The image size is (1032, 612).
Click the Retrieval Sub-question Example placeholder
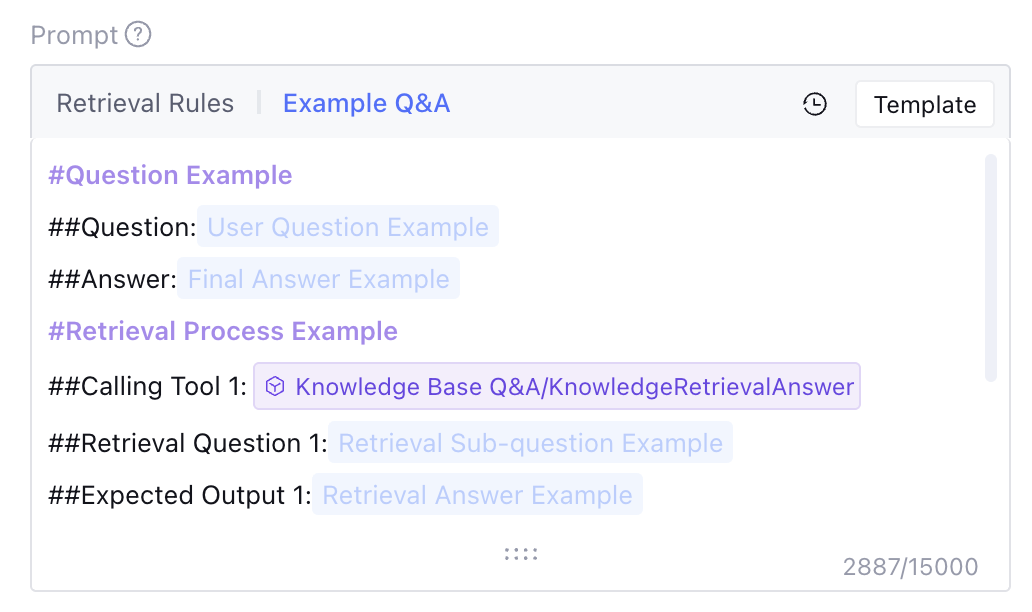[530, 443]
